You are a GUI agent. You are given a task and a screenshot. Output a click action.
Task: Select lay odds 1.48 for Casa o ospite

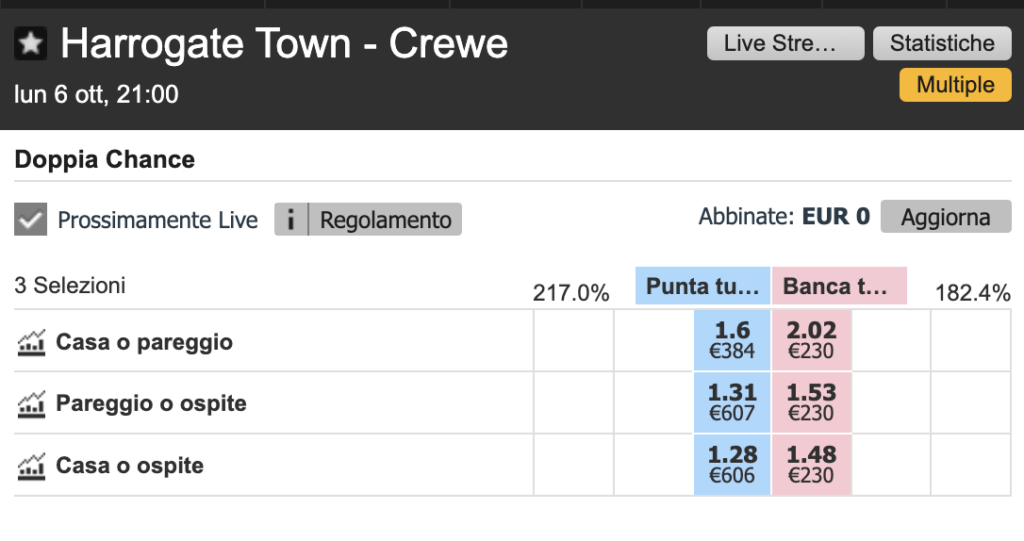point(811,465)
